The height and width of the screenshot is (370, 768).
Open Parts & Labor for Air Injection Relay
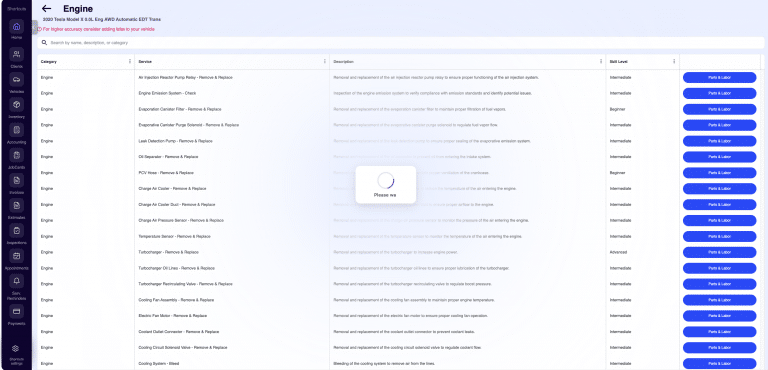[x=720, y=77]
